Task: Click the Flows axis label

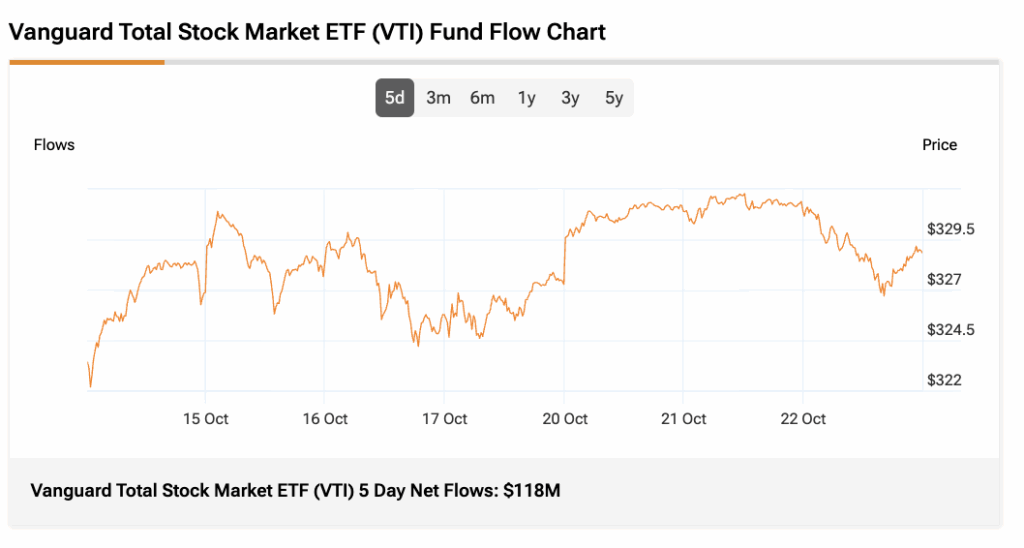Action: 54,145
